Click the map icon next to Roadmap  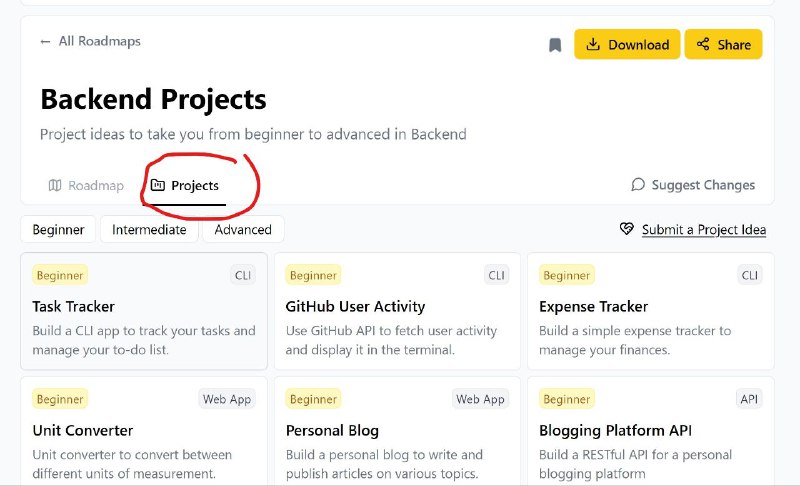coord(55,185)
